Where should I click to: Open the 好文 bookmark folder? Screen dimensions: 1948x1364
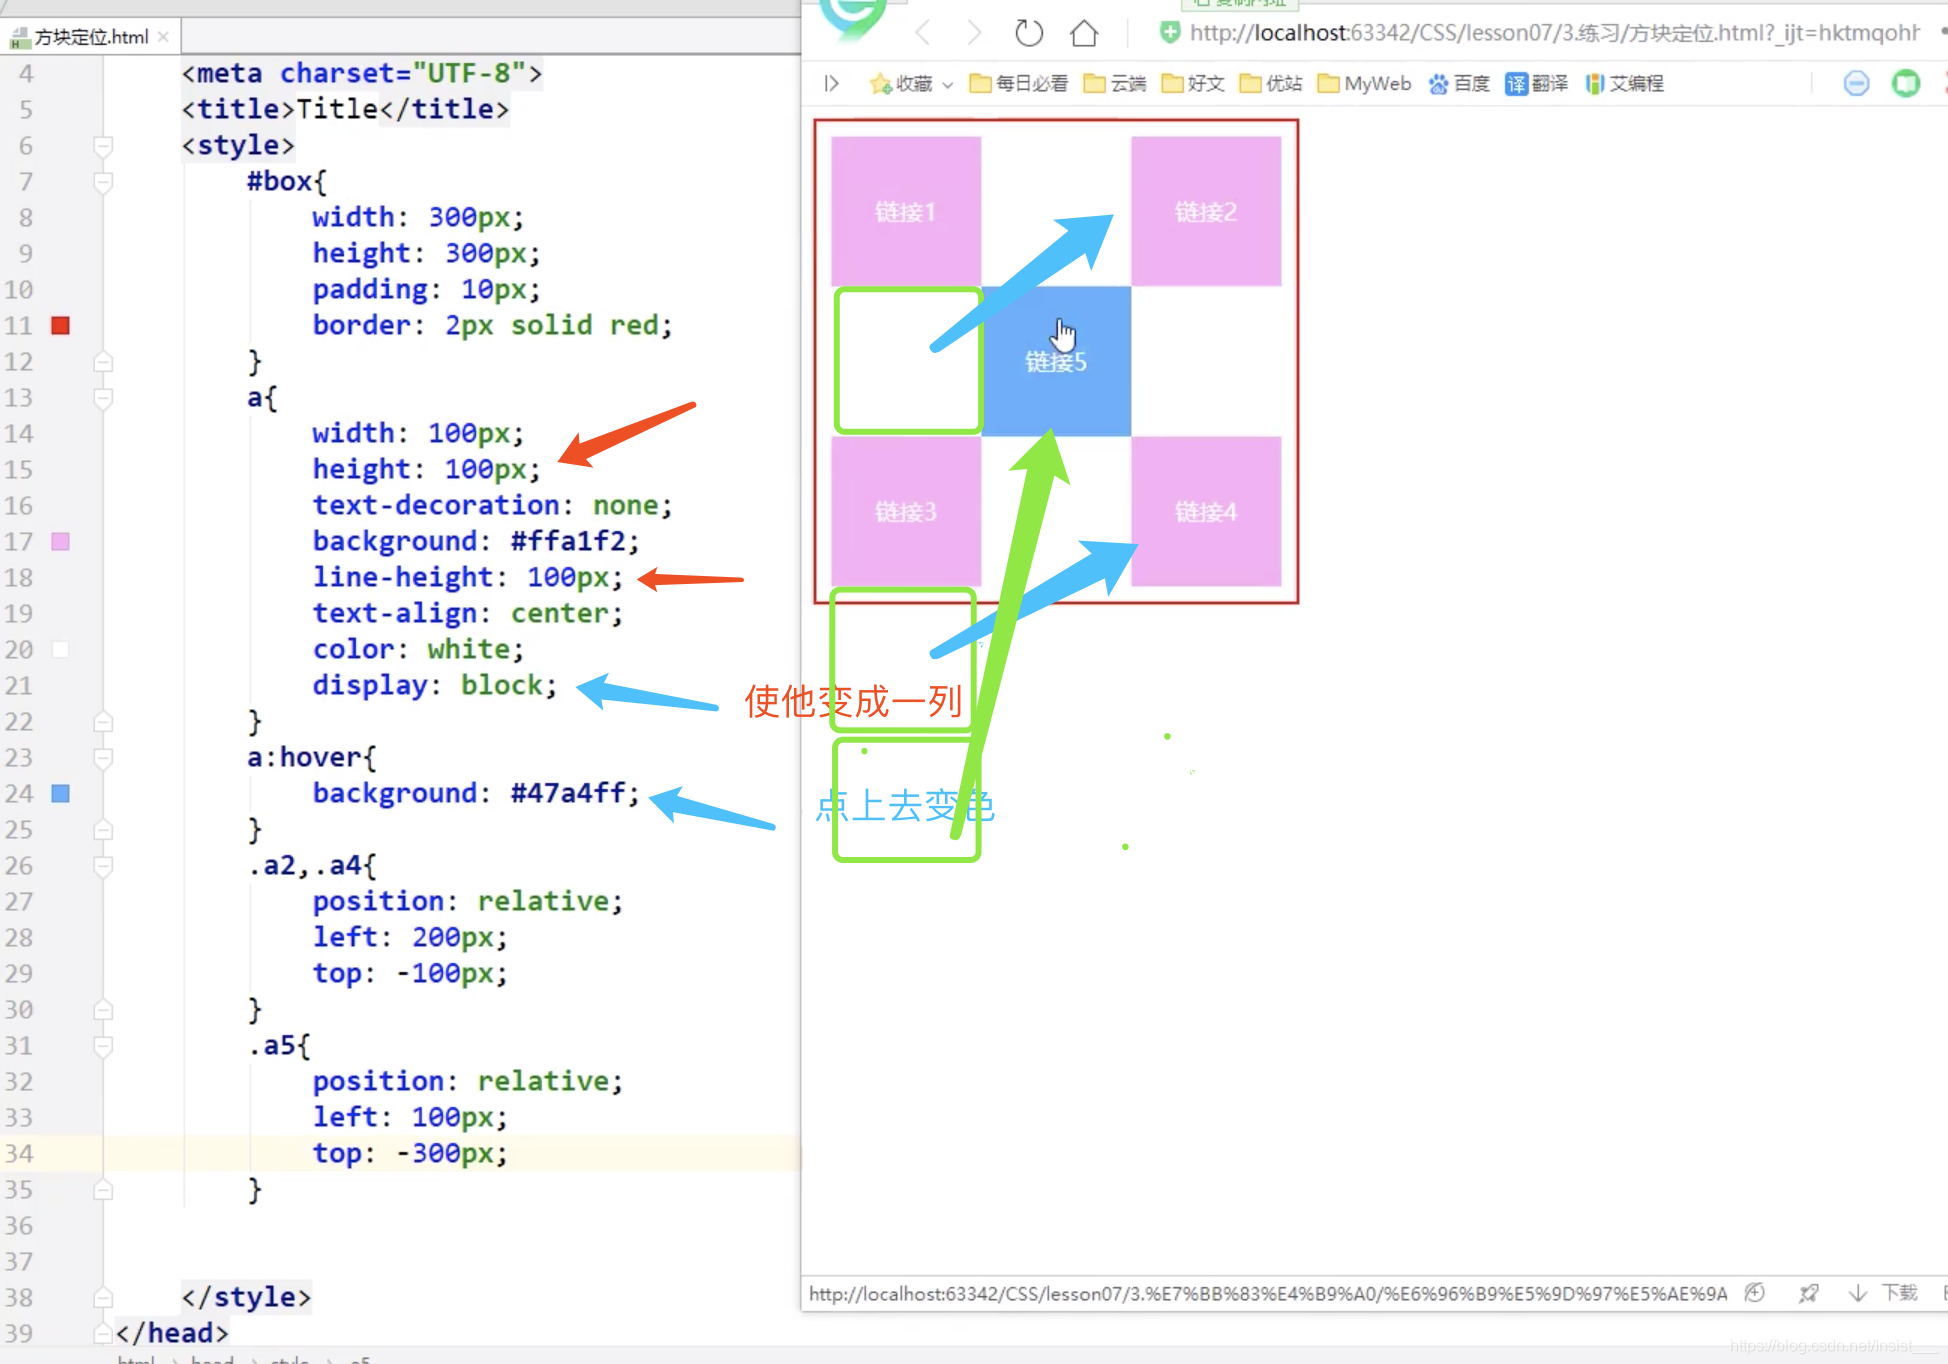click(1193, 84)
